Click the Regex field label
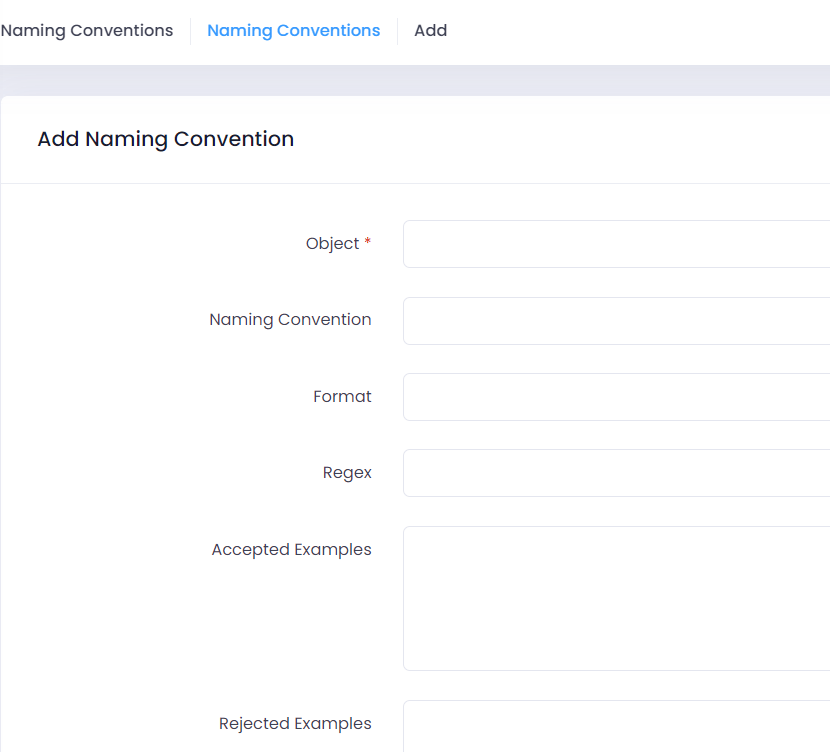 pos(347,473)
